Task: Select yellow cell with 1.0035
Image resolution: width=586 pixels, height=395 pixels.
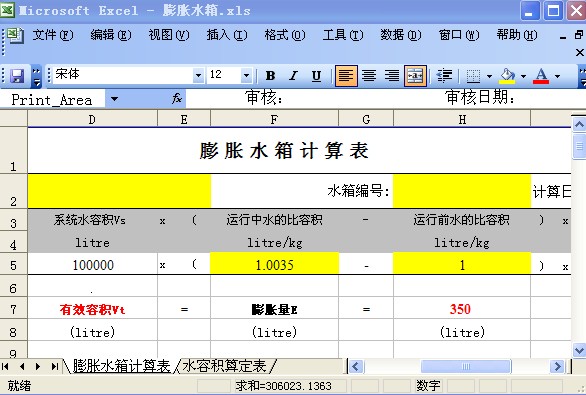Action: [274, 265]
